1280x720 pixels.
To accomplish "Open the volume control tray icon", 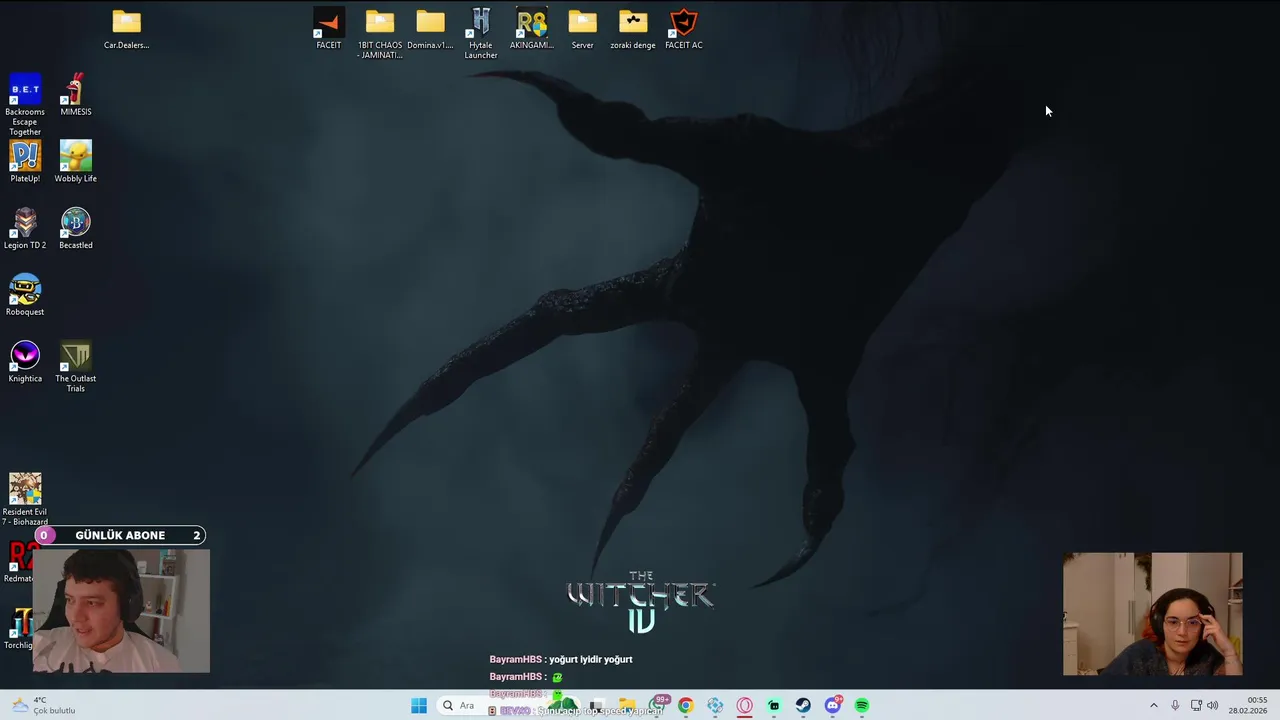I will point(1213,706).
